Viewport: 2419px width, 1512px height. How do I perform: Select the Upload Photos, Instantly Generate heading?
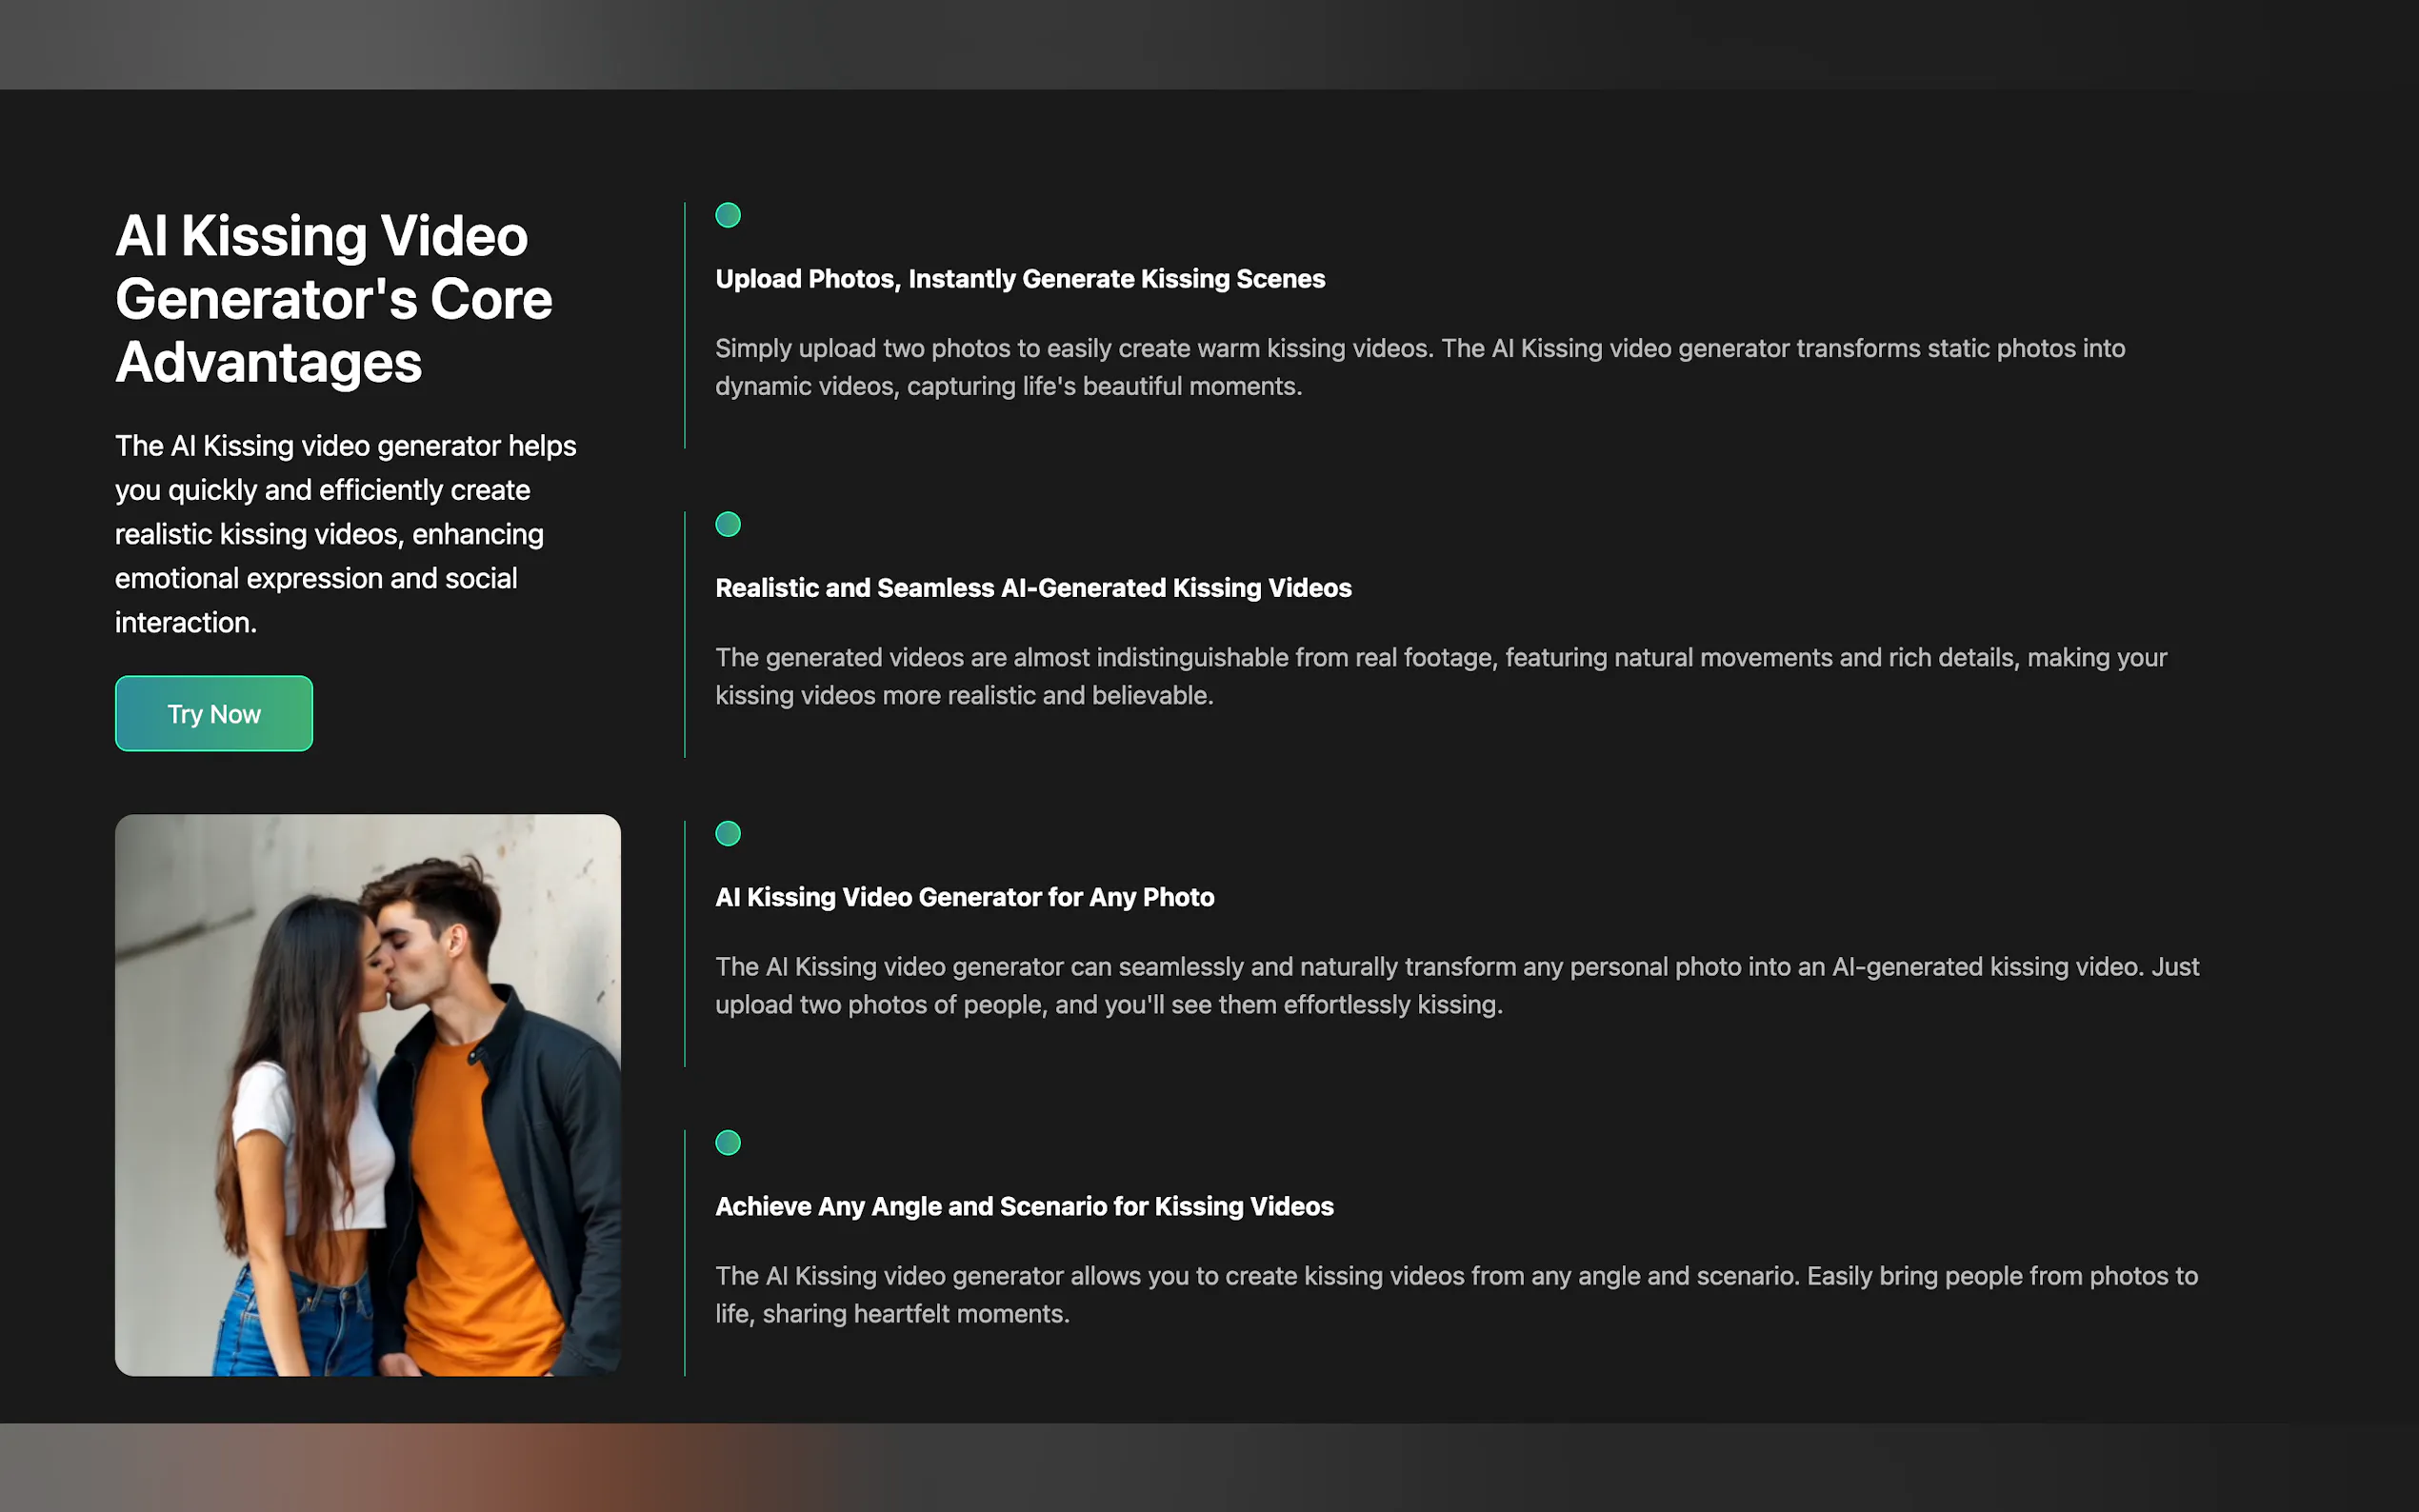pyautogui.click(x=1019, y=279)
